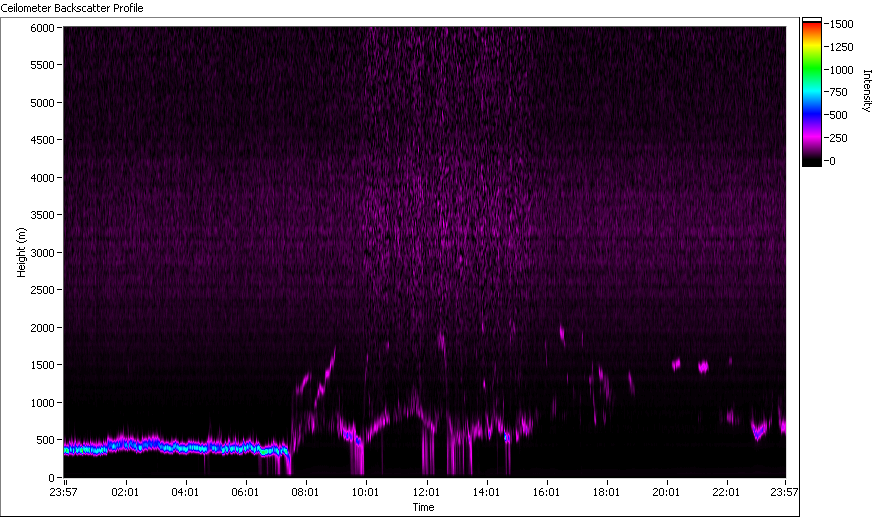Click the Intensity legend label
The image size is (876, 517).
click(x=867, y=91)
